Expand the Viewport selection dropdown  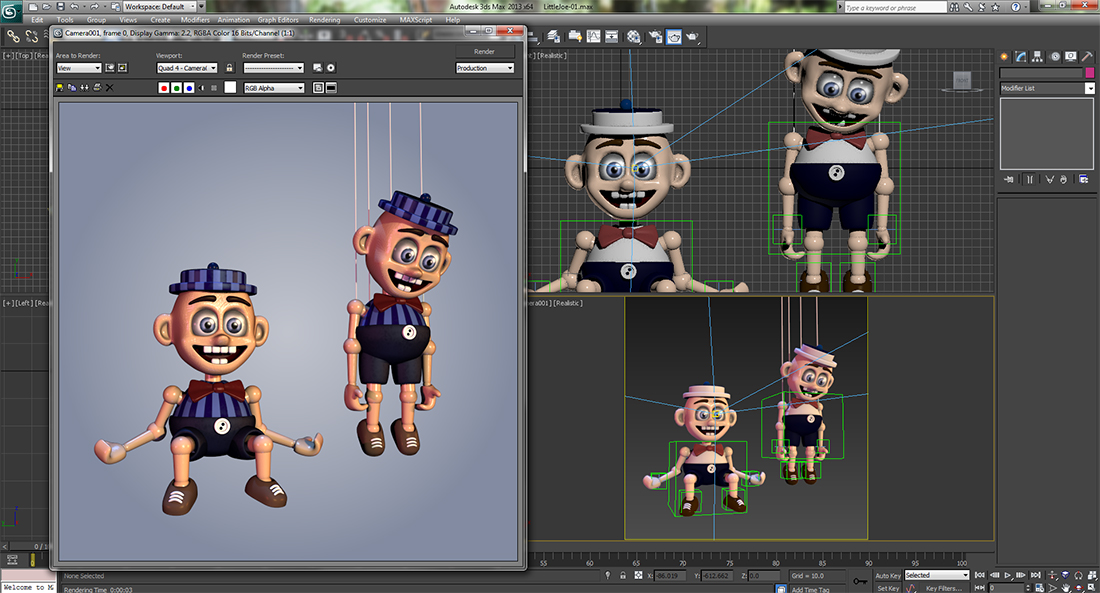coord(186,68)
